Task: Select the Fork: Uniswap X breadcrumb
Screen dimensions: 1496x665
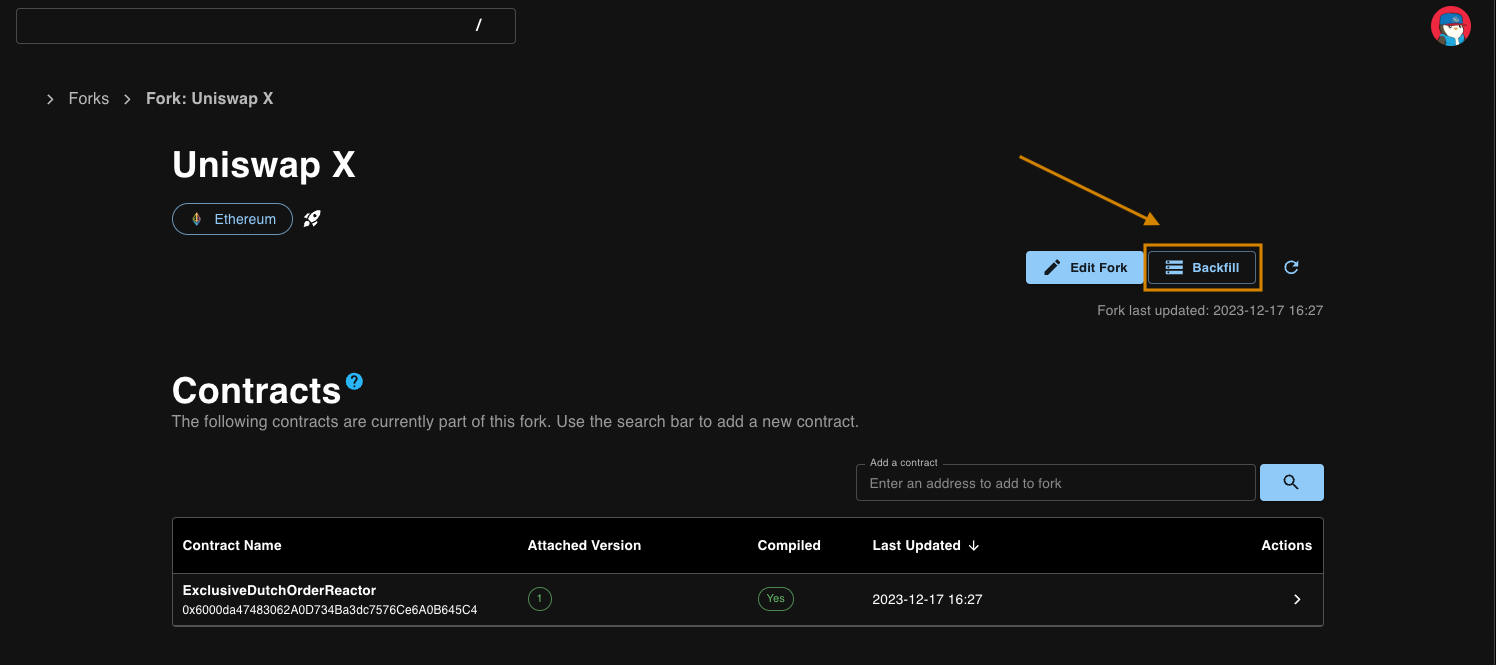Action: [x=209, y=99]
